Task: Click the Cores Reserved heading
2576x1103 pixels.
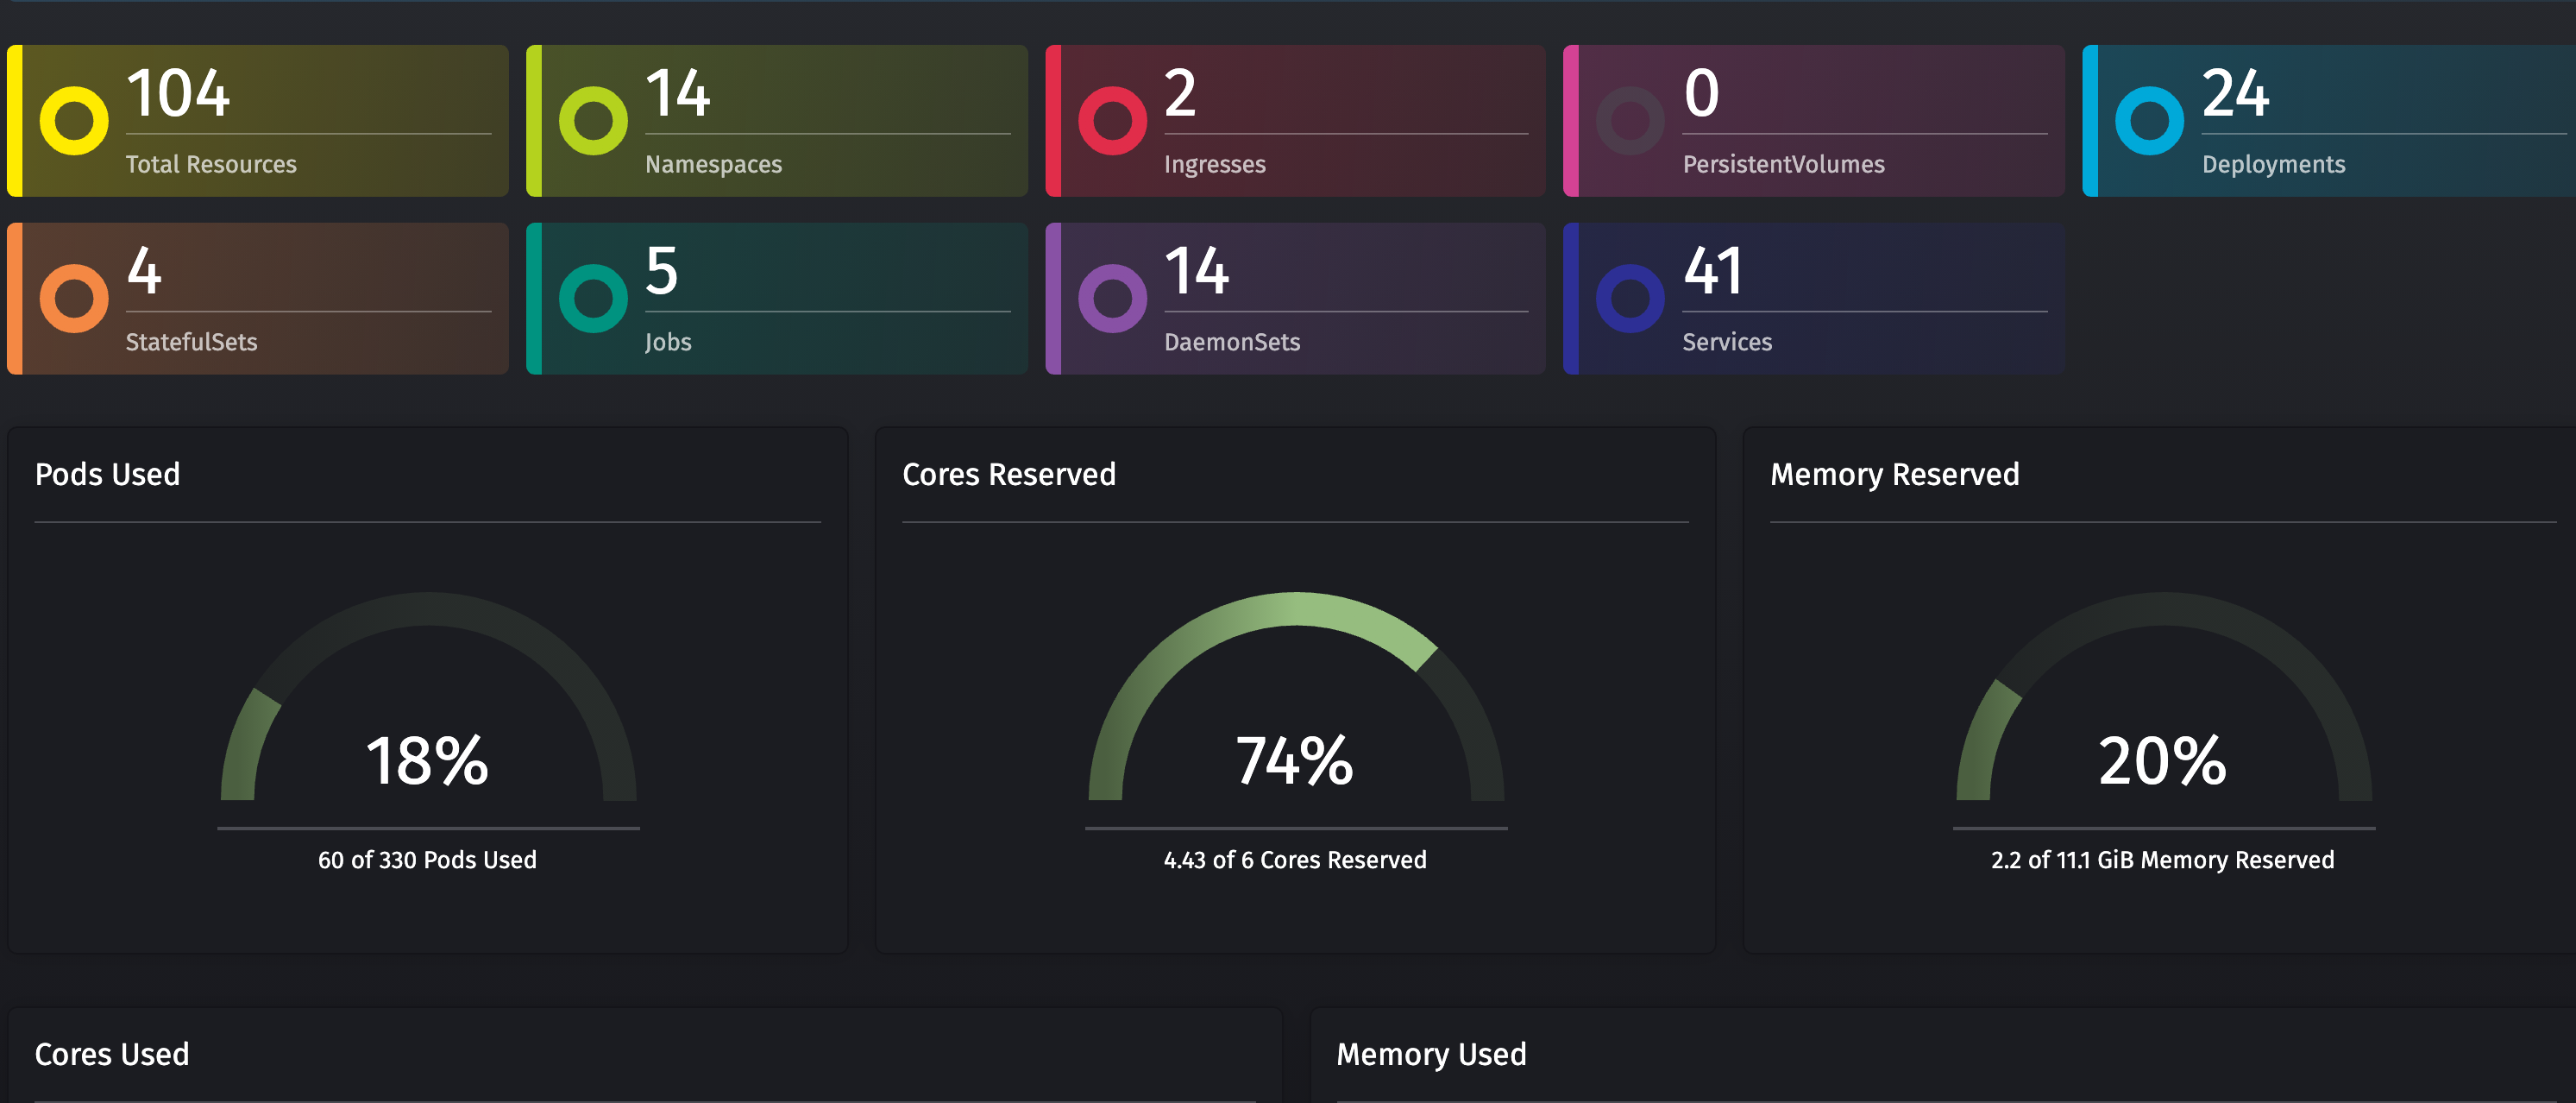Action: click(1009, 474)
